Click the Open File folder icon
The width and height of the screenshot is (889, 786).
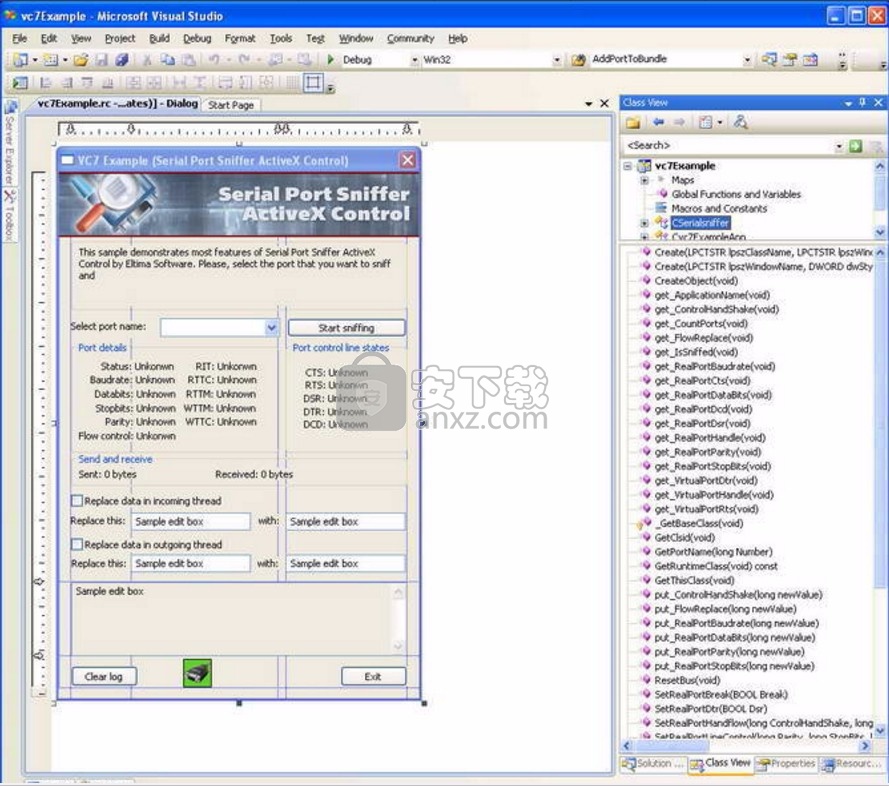(81, 60)
